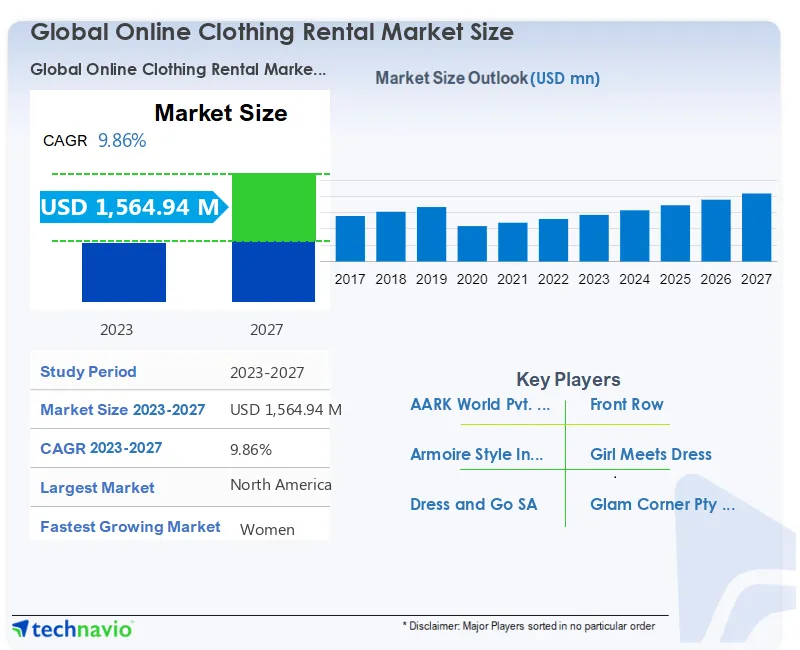The image size is (800, 650).
Task: Click the 'USD 1,564.94 M' arrow label
Action: (x=134, y=207)
